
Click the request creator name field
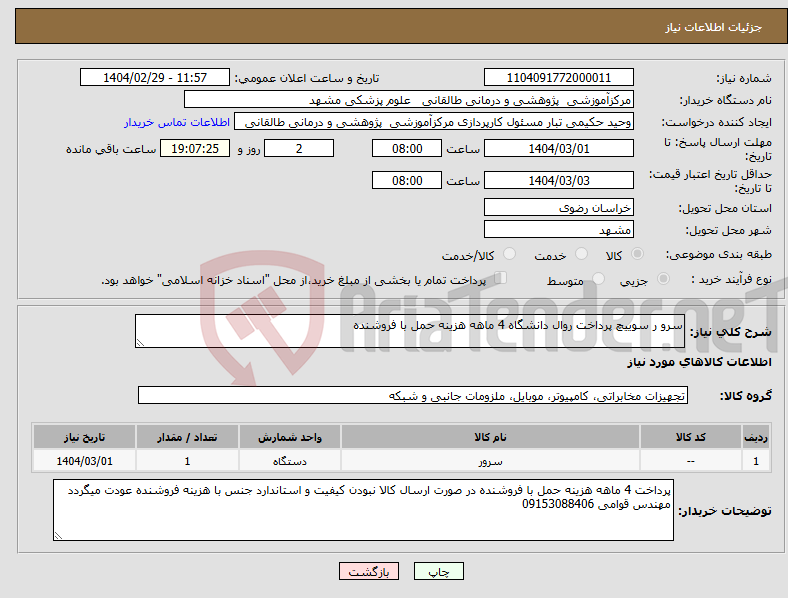(434, 122)
